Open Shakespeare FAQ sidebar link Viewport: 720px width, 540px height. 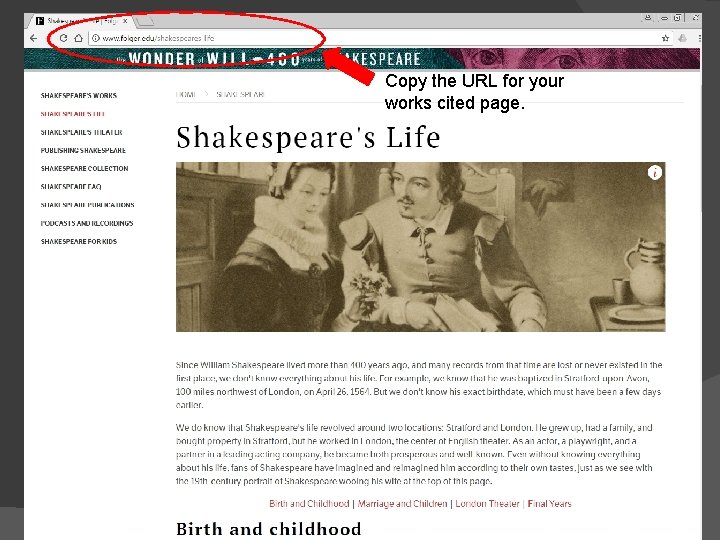coord(71,186)
